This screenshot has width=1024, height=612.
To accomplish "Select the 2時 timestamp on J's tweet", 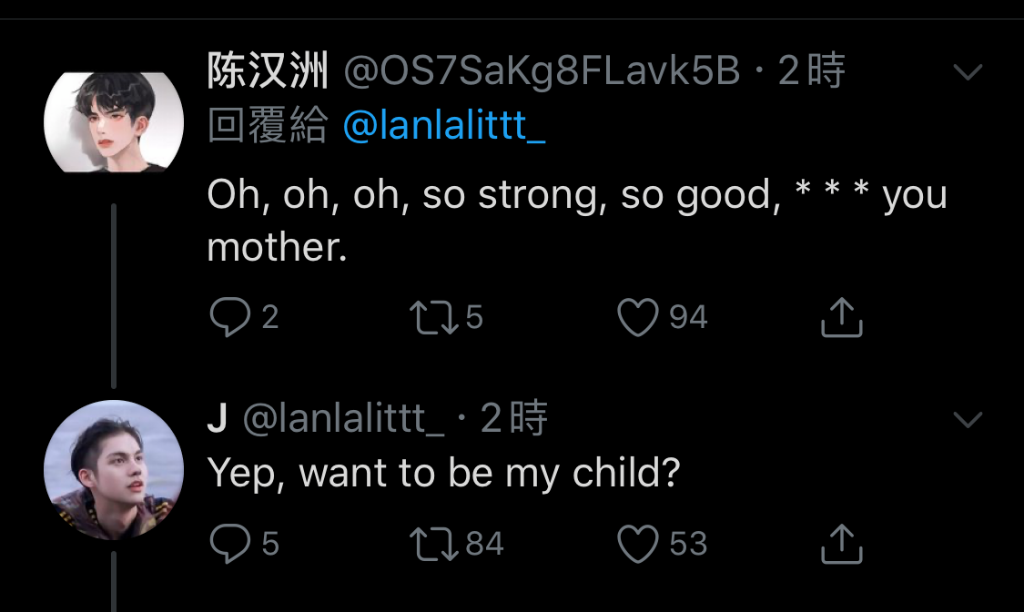I will coord(514,418).
